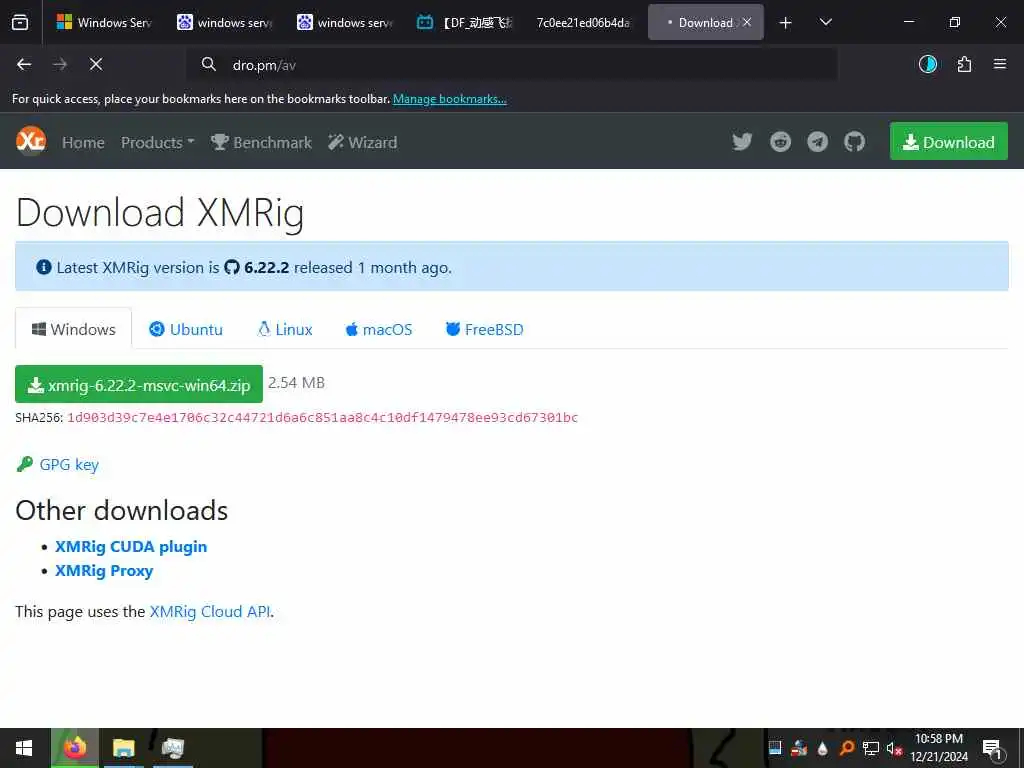Open the Firefox View icon
The height and width of the screenshot is (768, 1024).
tap(20, 23)
